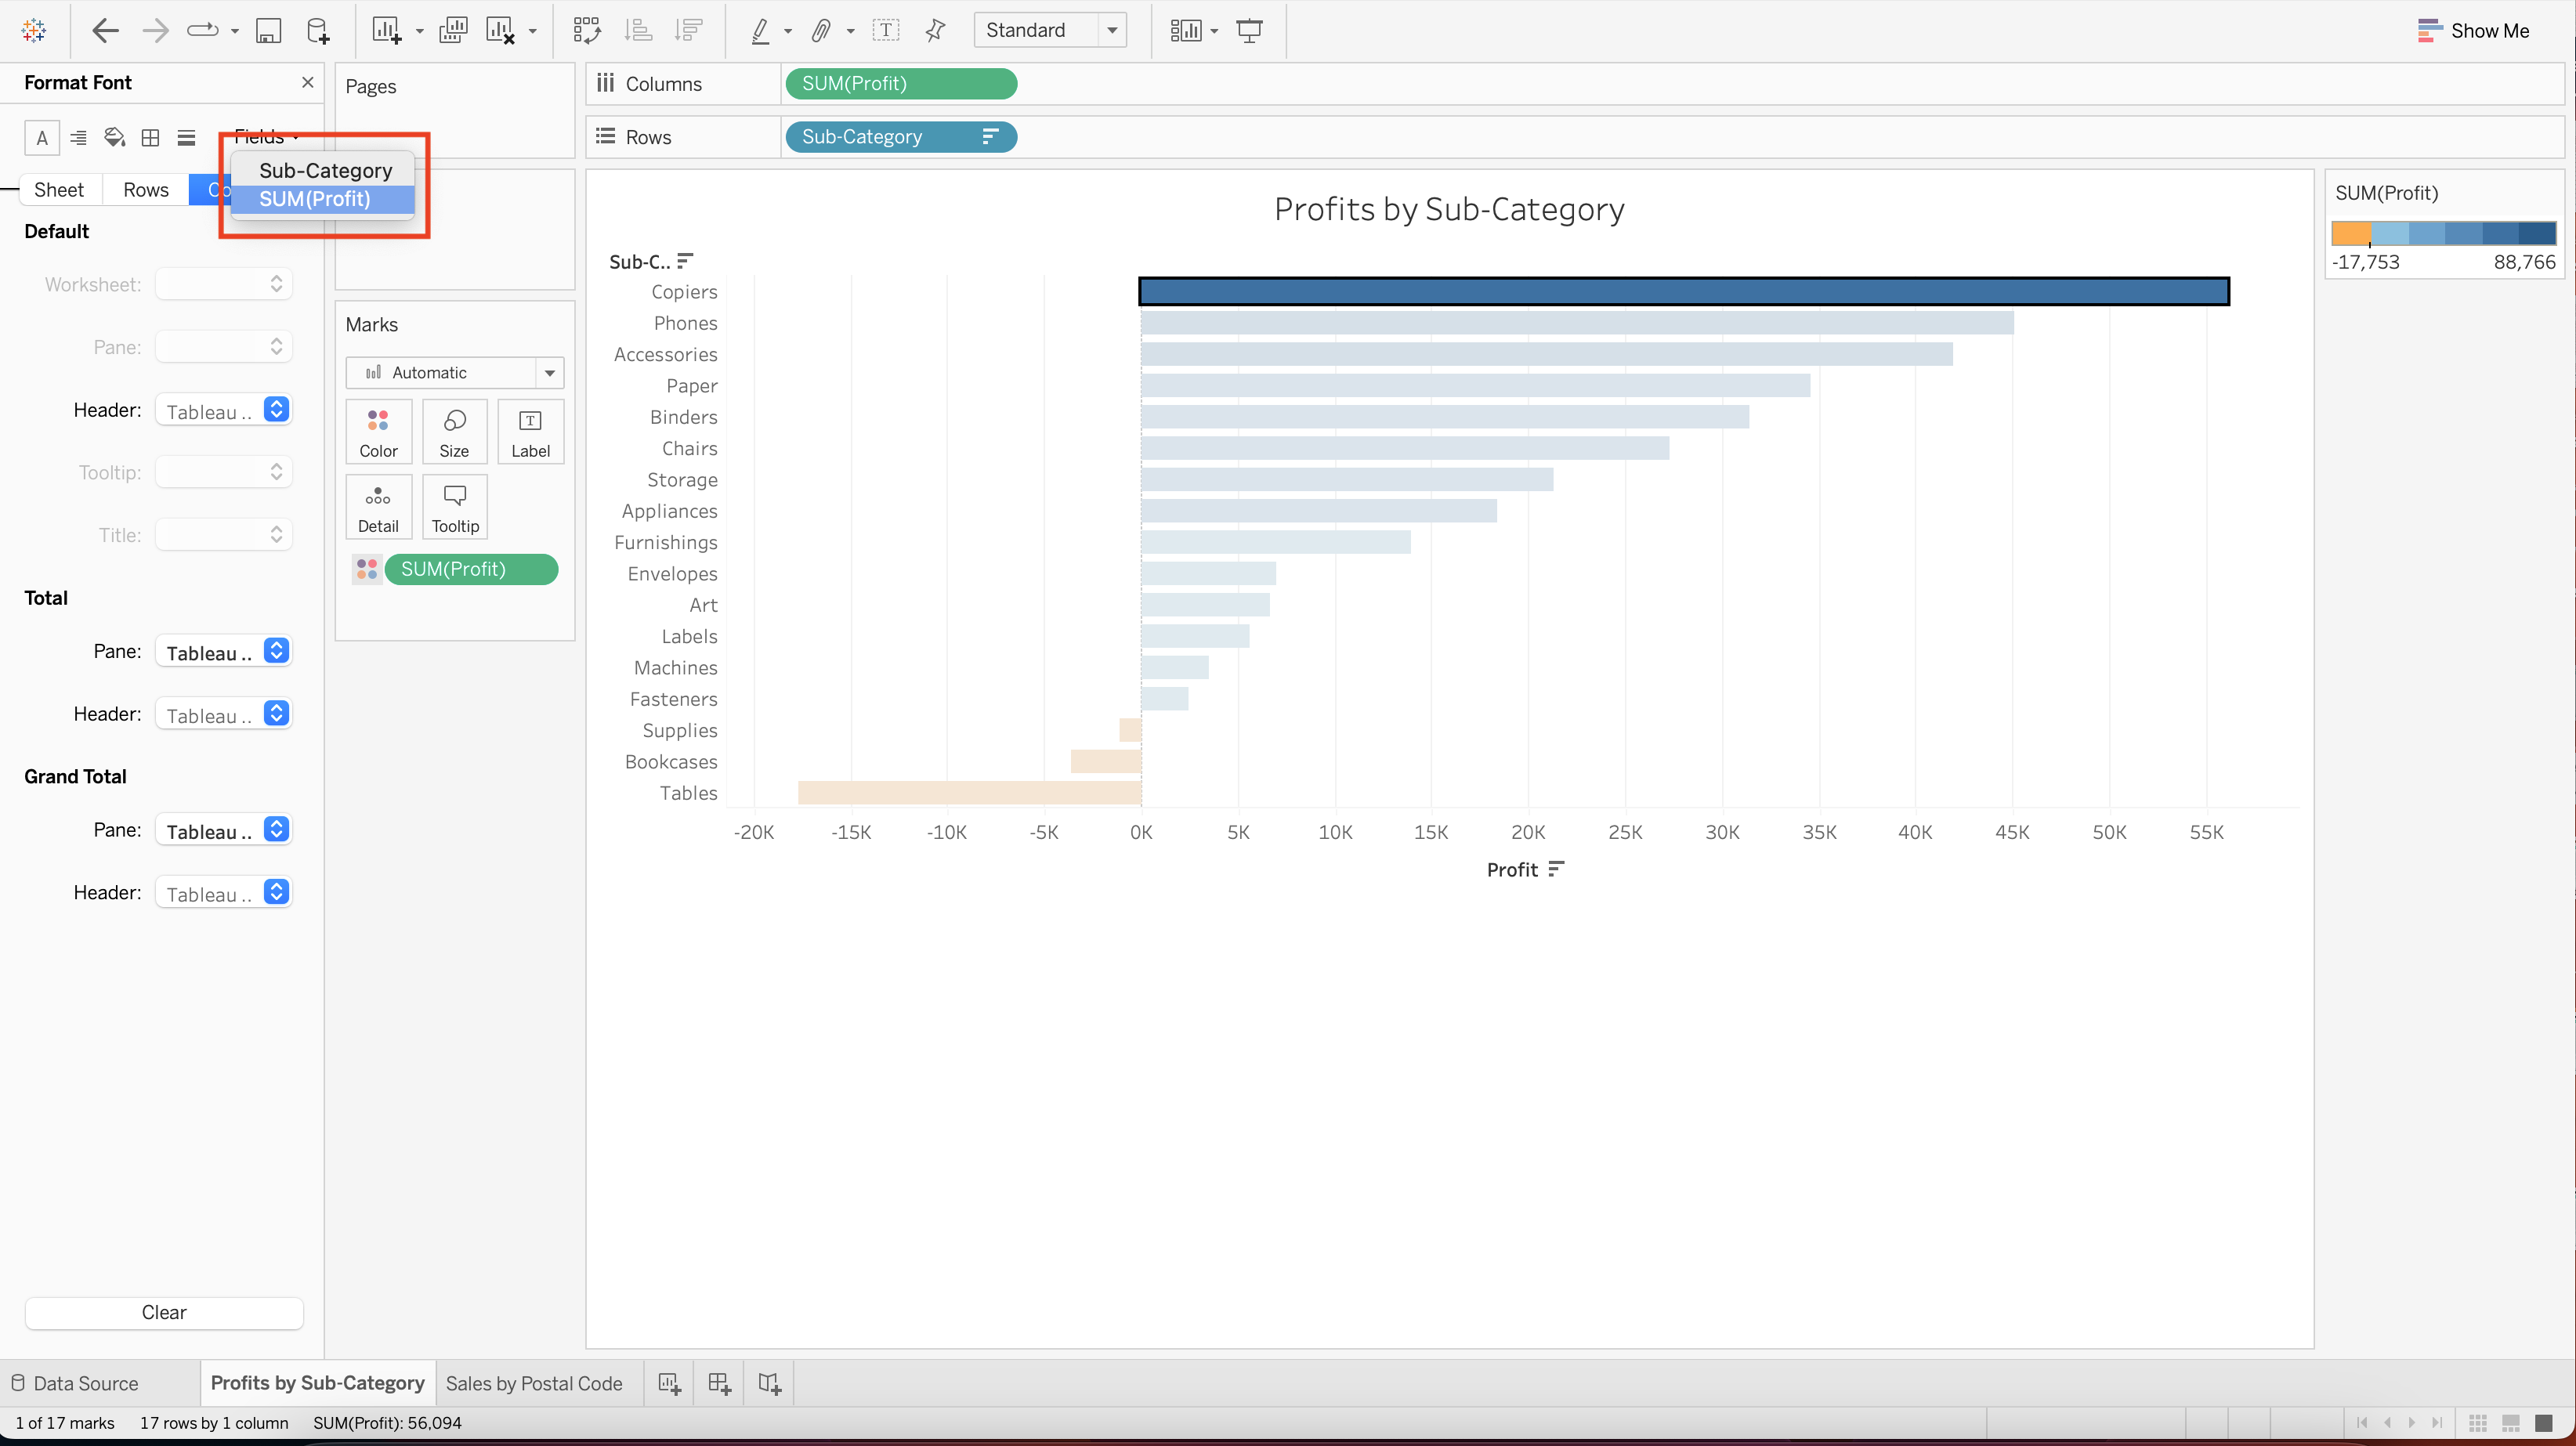Viewport: 2576px width, 1446px height.
Task: Select the Alignment format icon
Action: [78, 138]
